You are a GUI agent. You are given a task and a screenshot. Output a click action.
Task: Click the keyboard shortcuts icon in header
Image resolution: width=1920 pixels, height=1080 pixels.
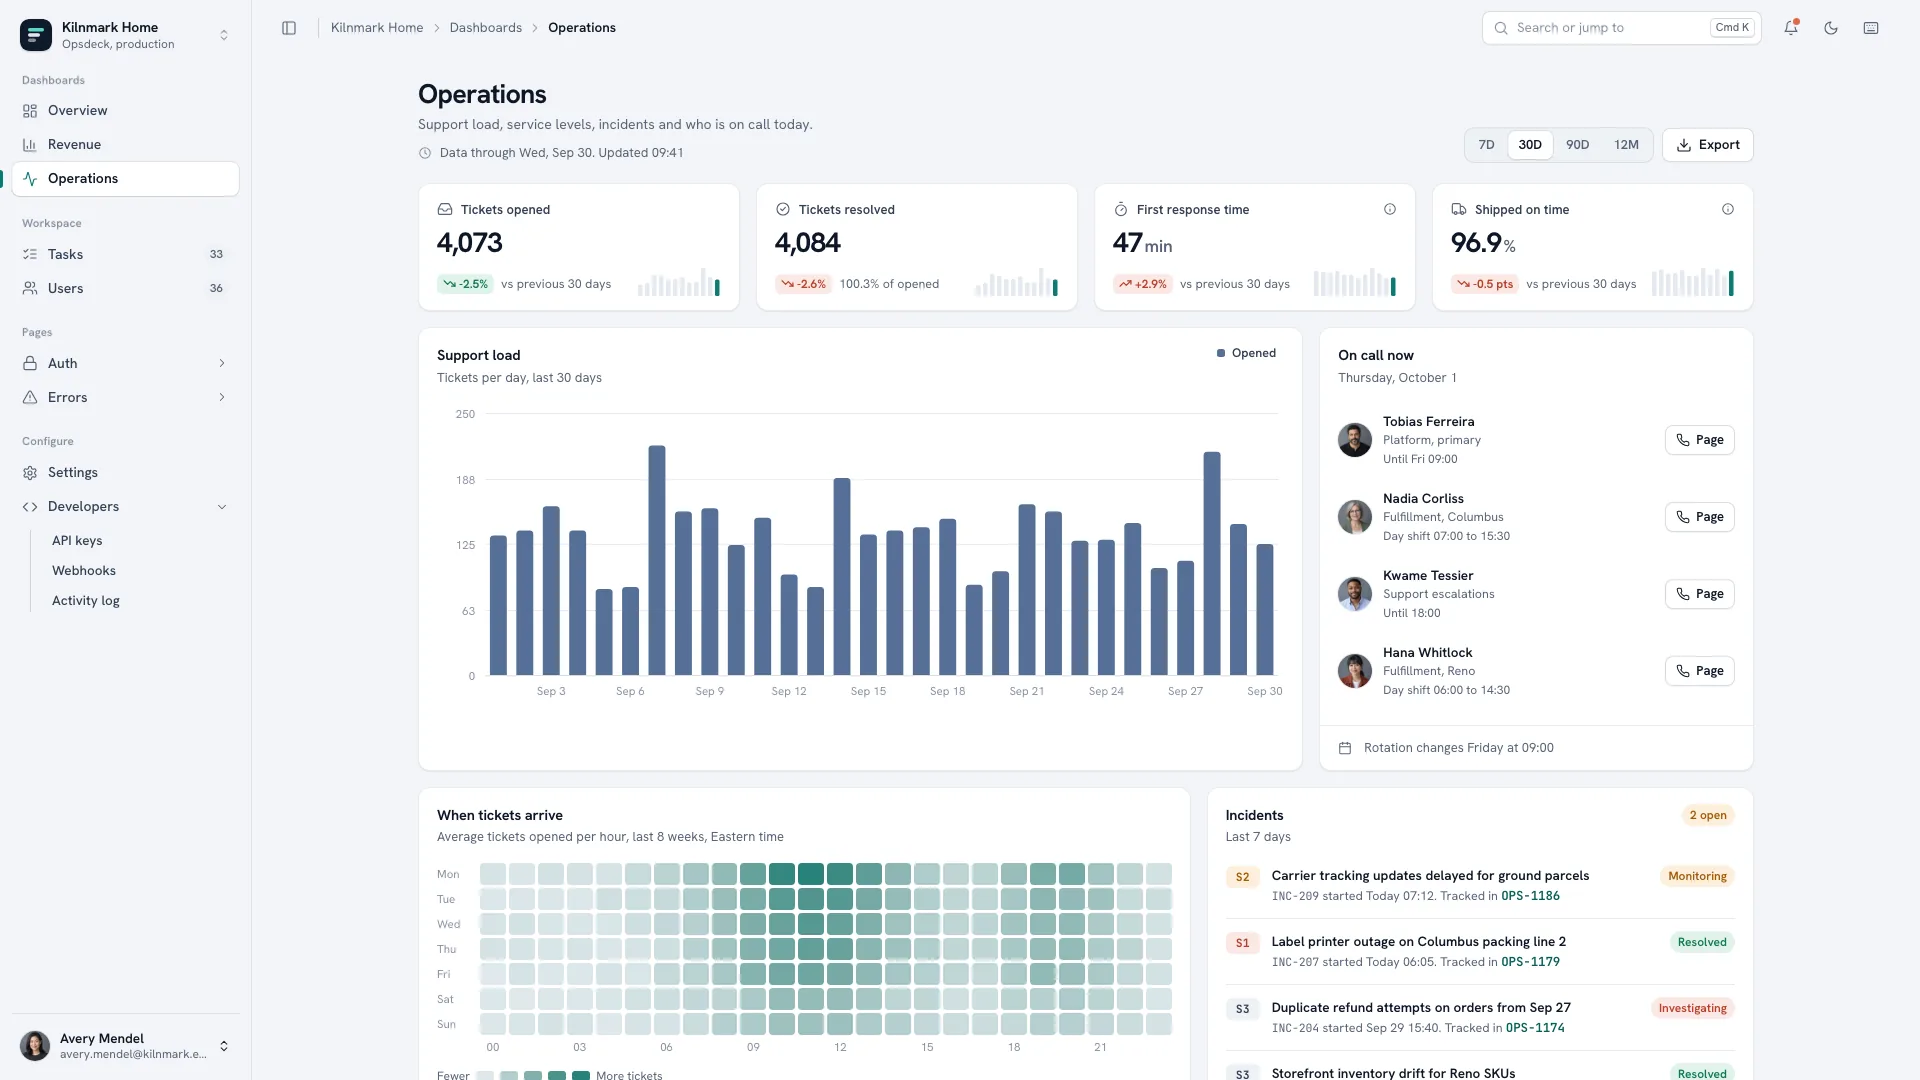(x=1871, y=28)
